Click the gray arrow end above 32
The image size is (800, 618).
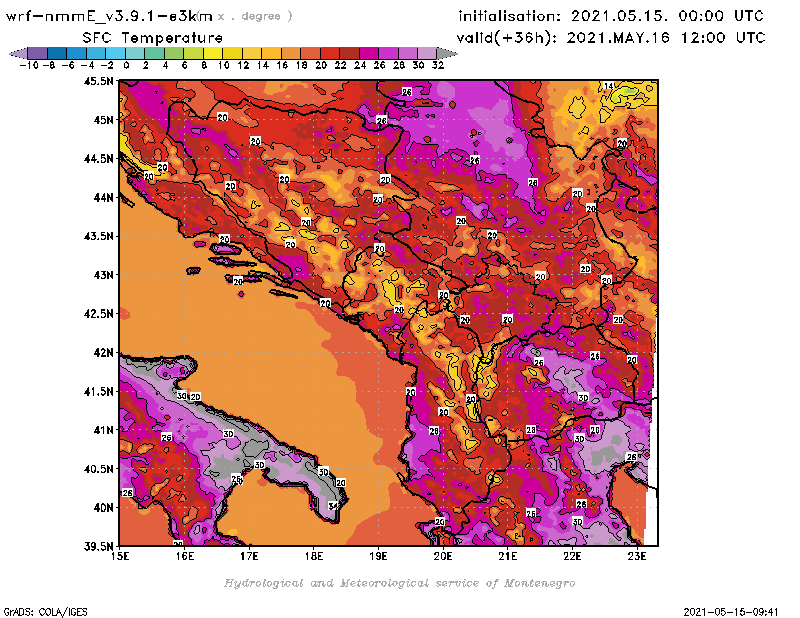447,53
